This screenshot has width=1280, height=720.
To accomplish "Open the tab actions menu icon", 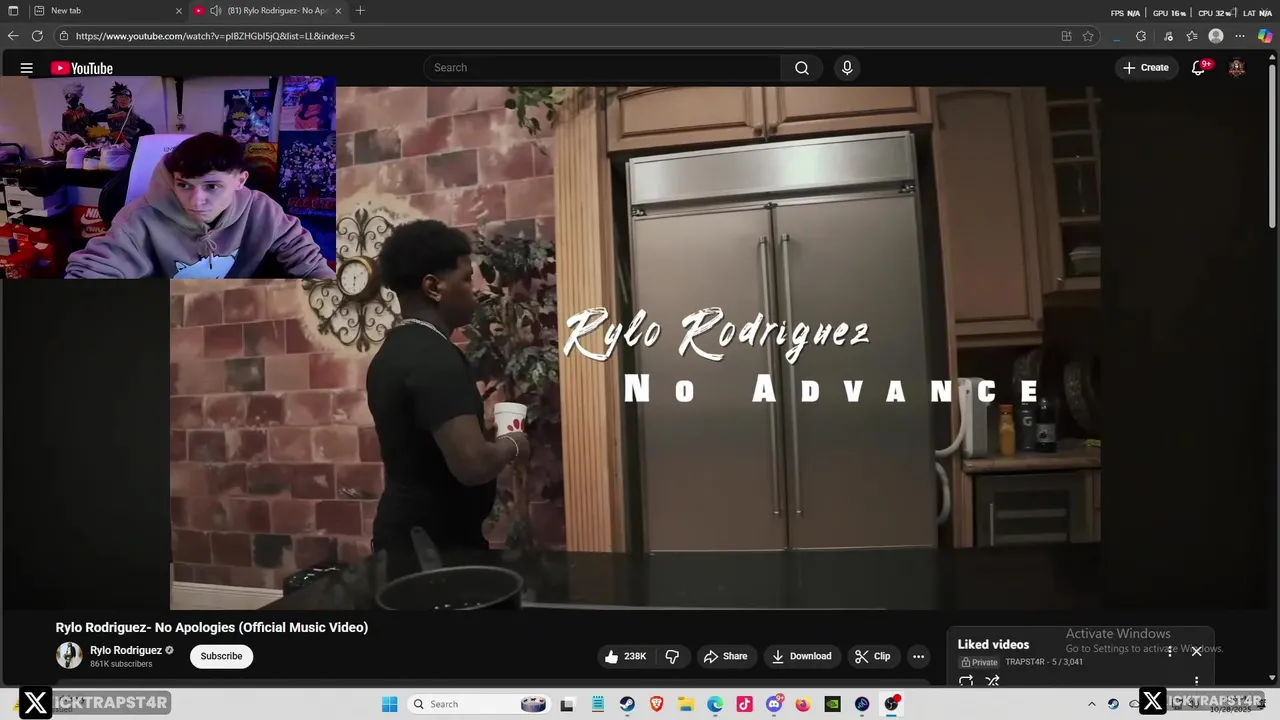I will (x=13, y=11).
